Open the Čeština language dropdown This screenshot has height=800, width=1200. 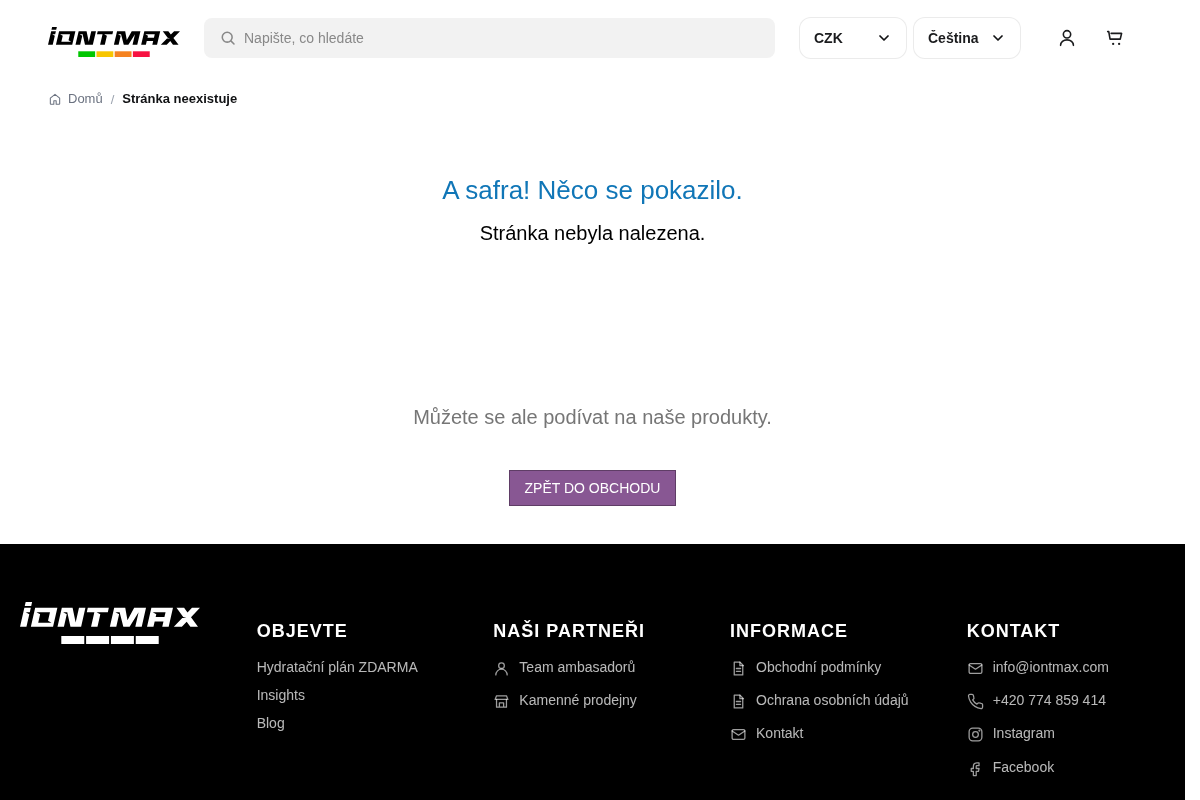click(966, 38)
